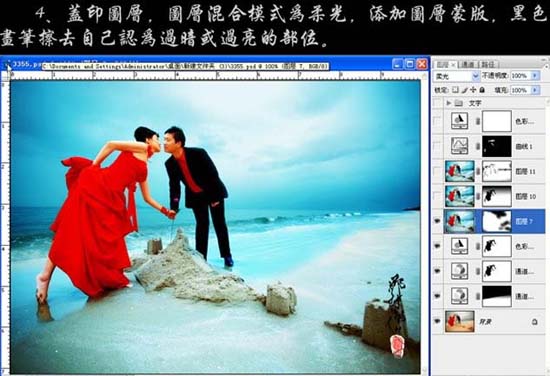This screenshot has width=550, height=376.
Task: Click the mask link icon on 图层 10
Action: click(477, 196)
